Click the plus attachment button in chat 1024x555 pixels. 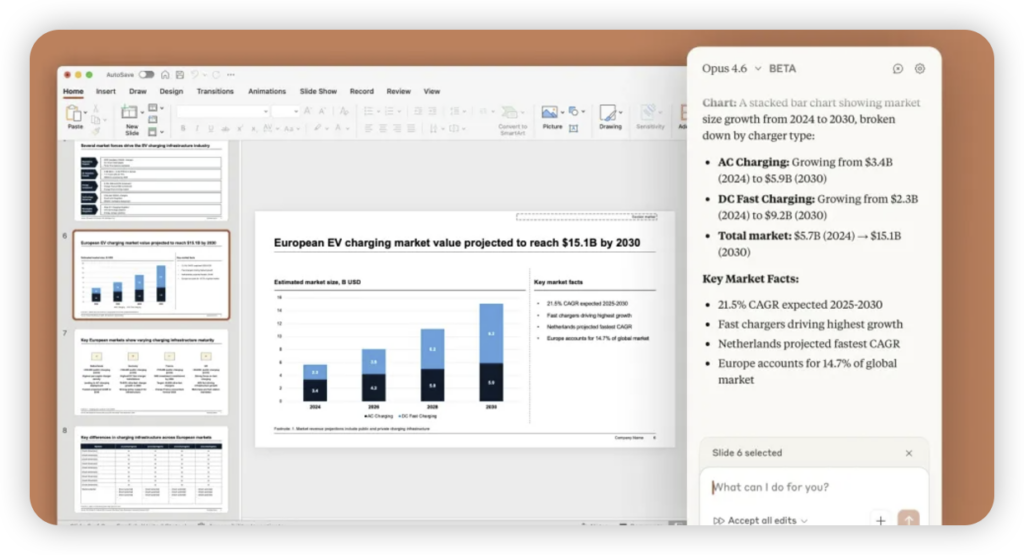click(x=880, y=520)
